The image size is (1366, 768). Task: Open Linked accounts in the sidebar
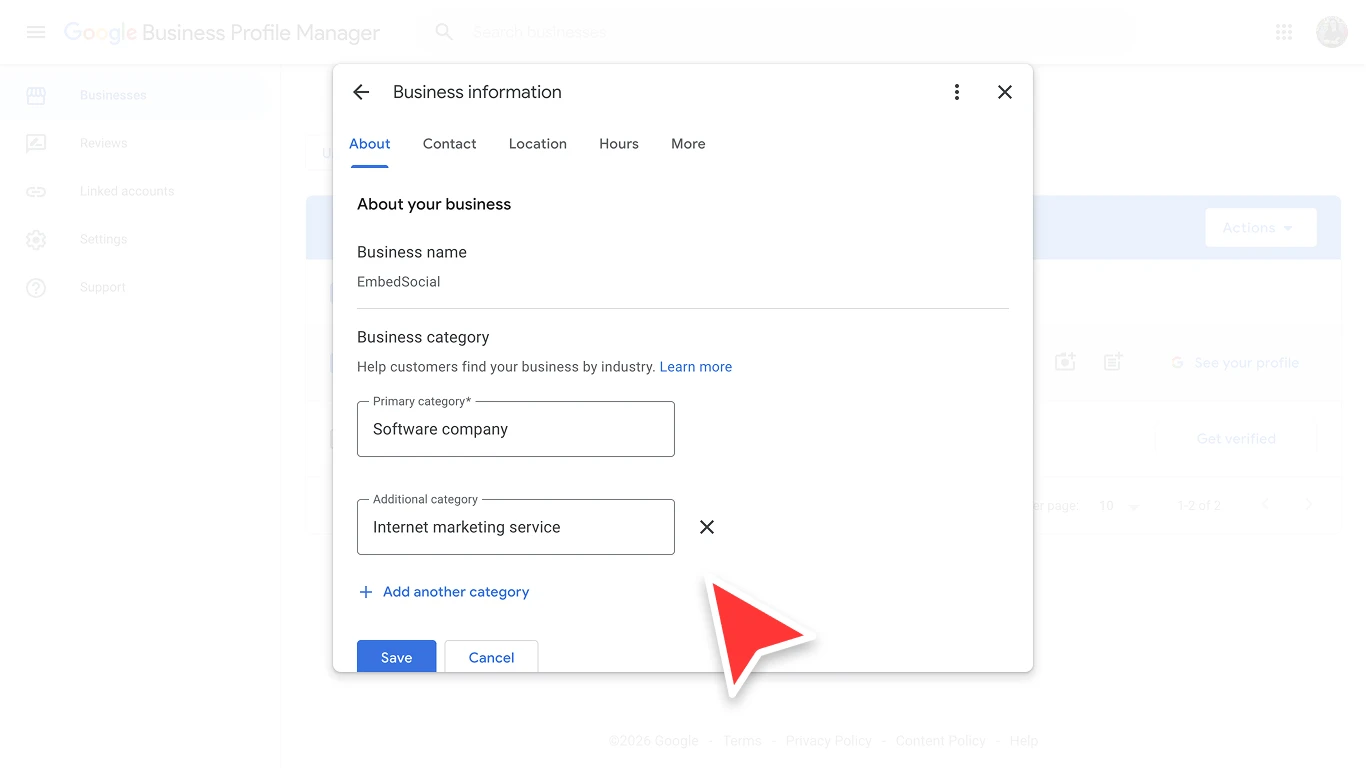click(x=127, y=191)
